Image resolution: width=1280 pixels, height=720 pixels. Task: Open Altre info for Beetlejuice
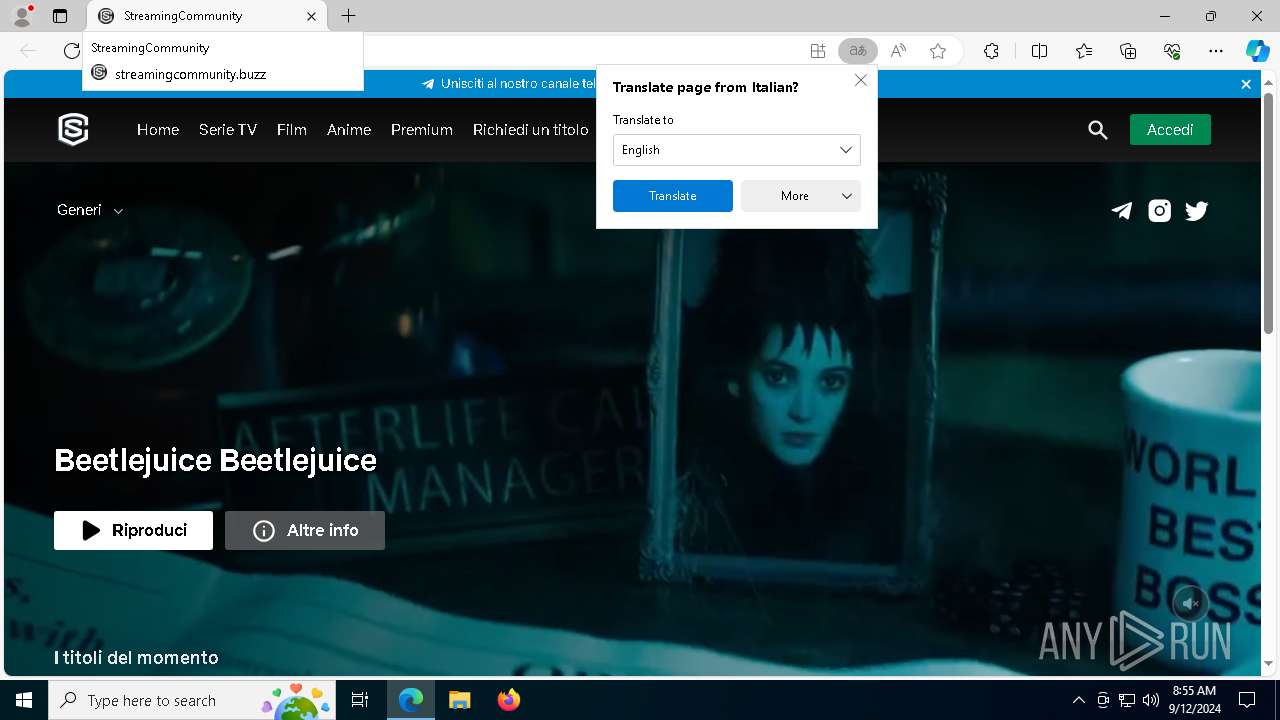(x=305, y=530)
